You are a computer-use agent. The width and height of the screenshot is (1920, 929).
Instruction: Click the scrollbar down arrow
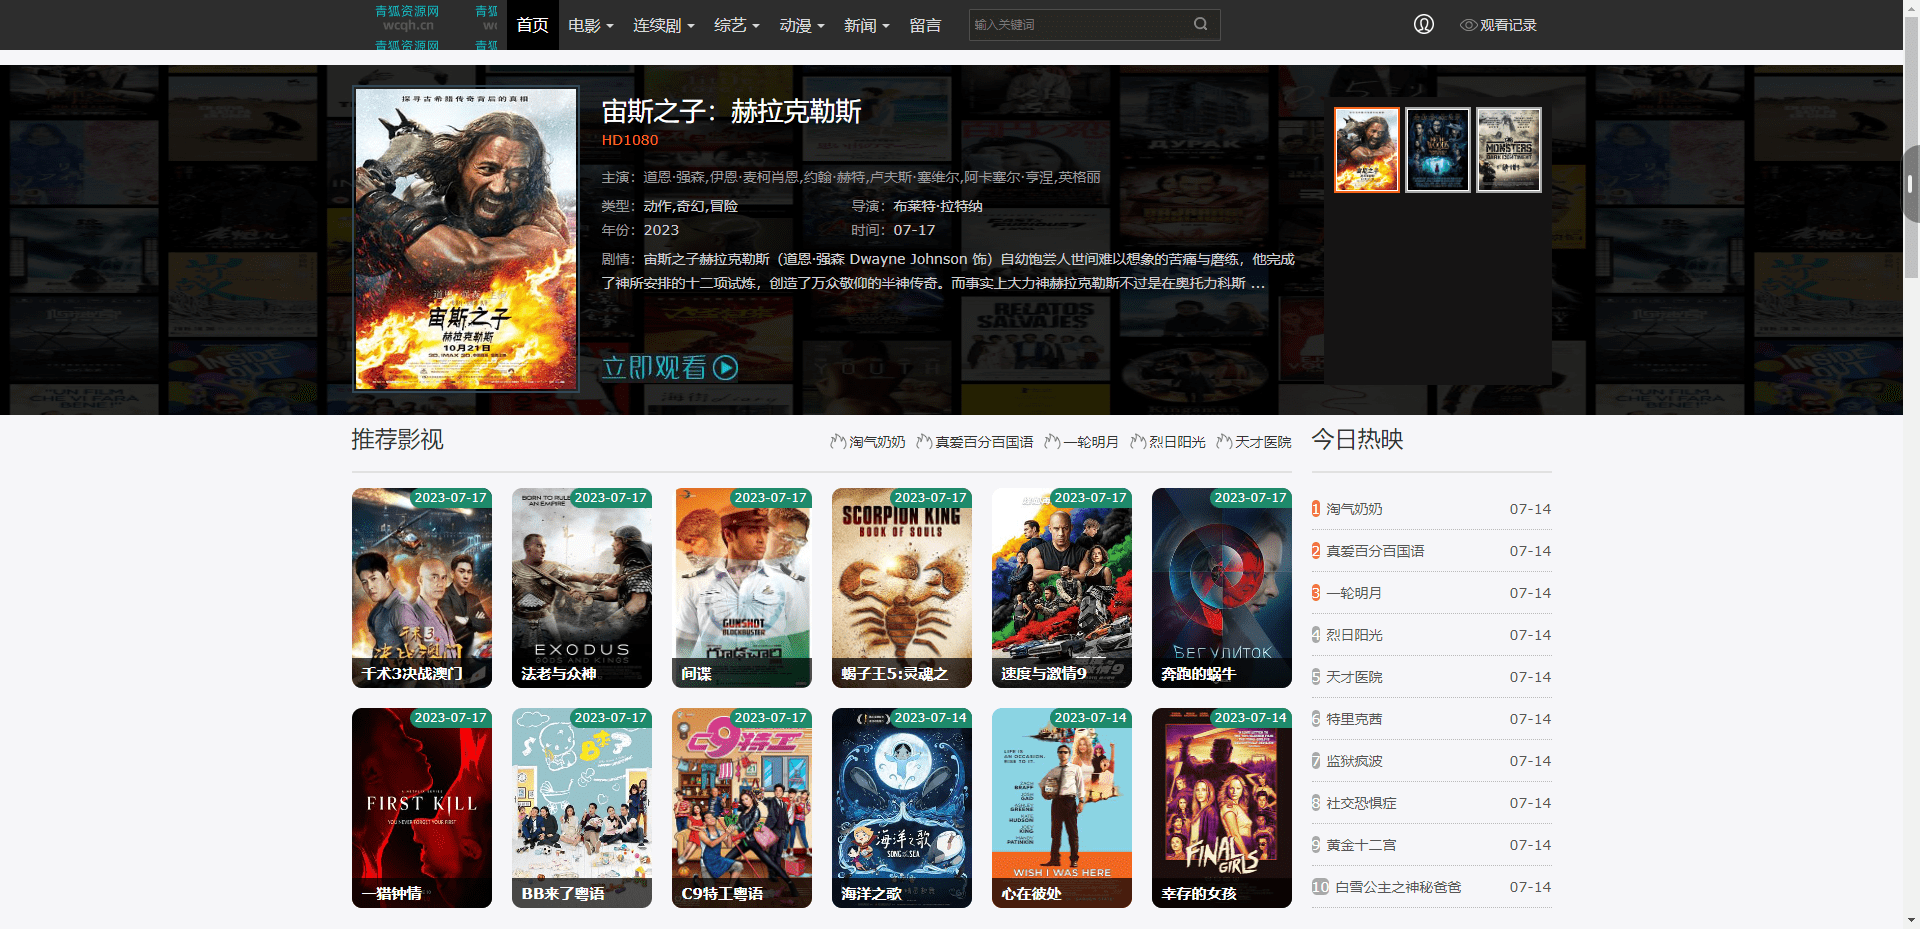coord(1911,920)
